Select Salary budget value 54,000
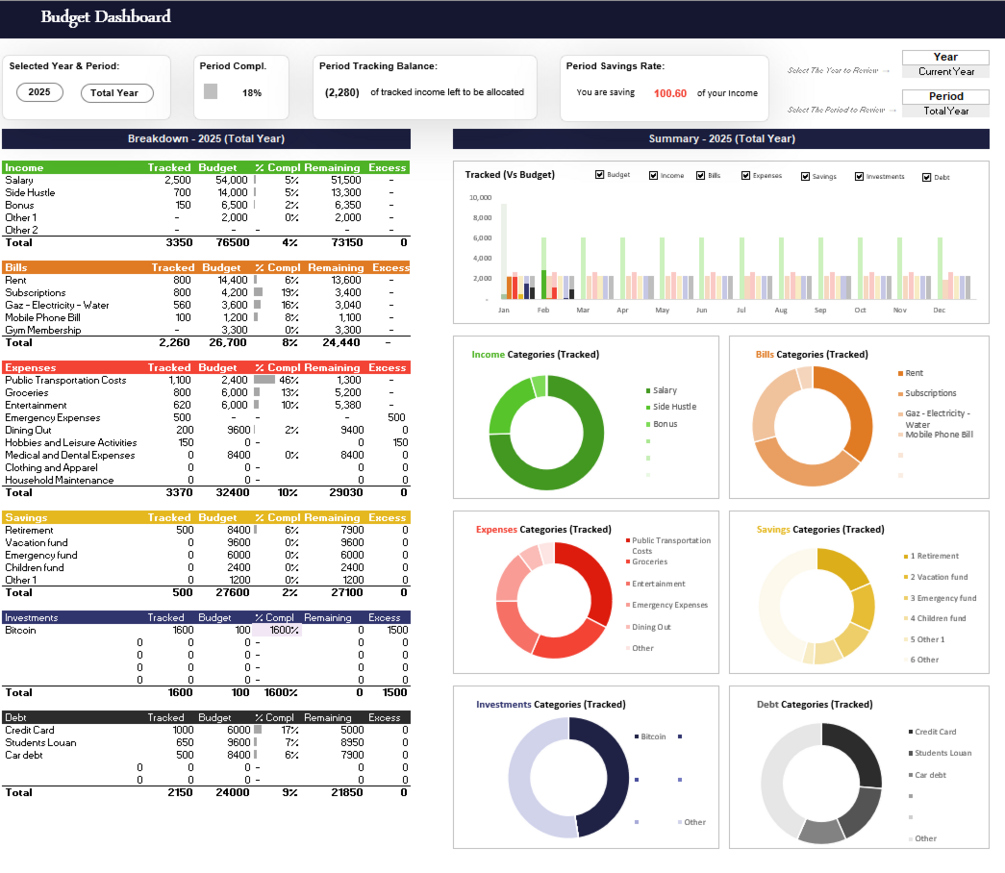 coord(231,180)
